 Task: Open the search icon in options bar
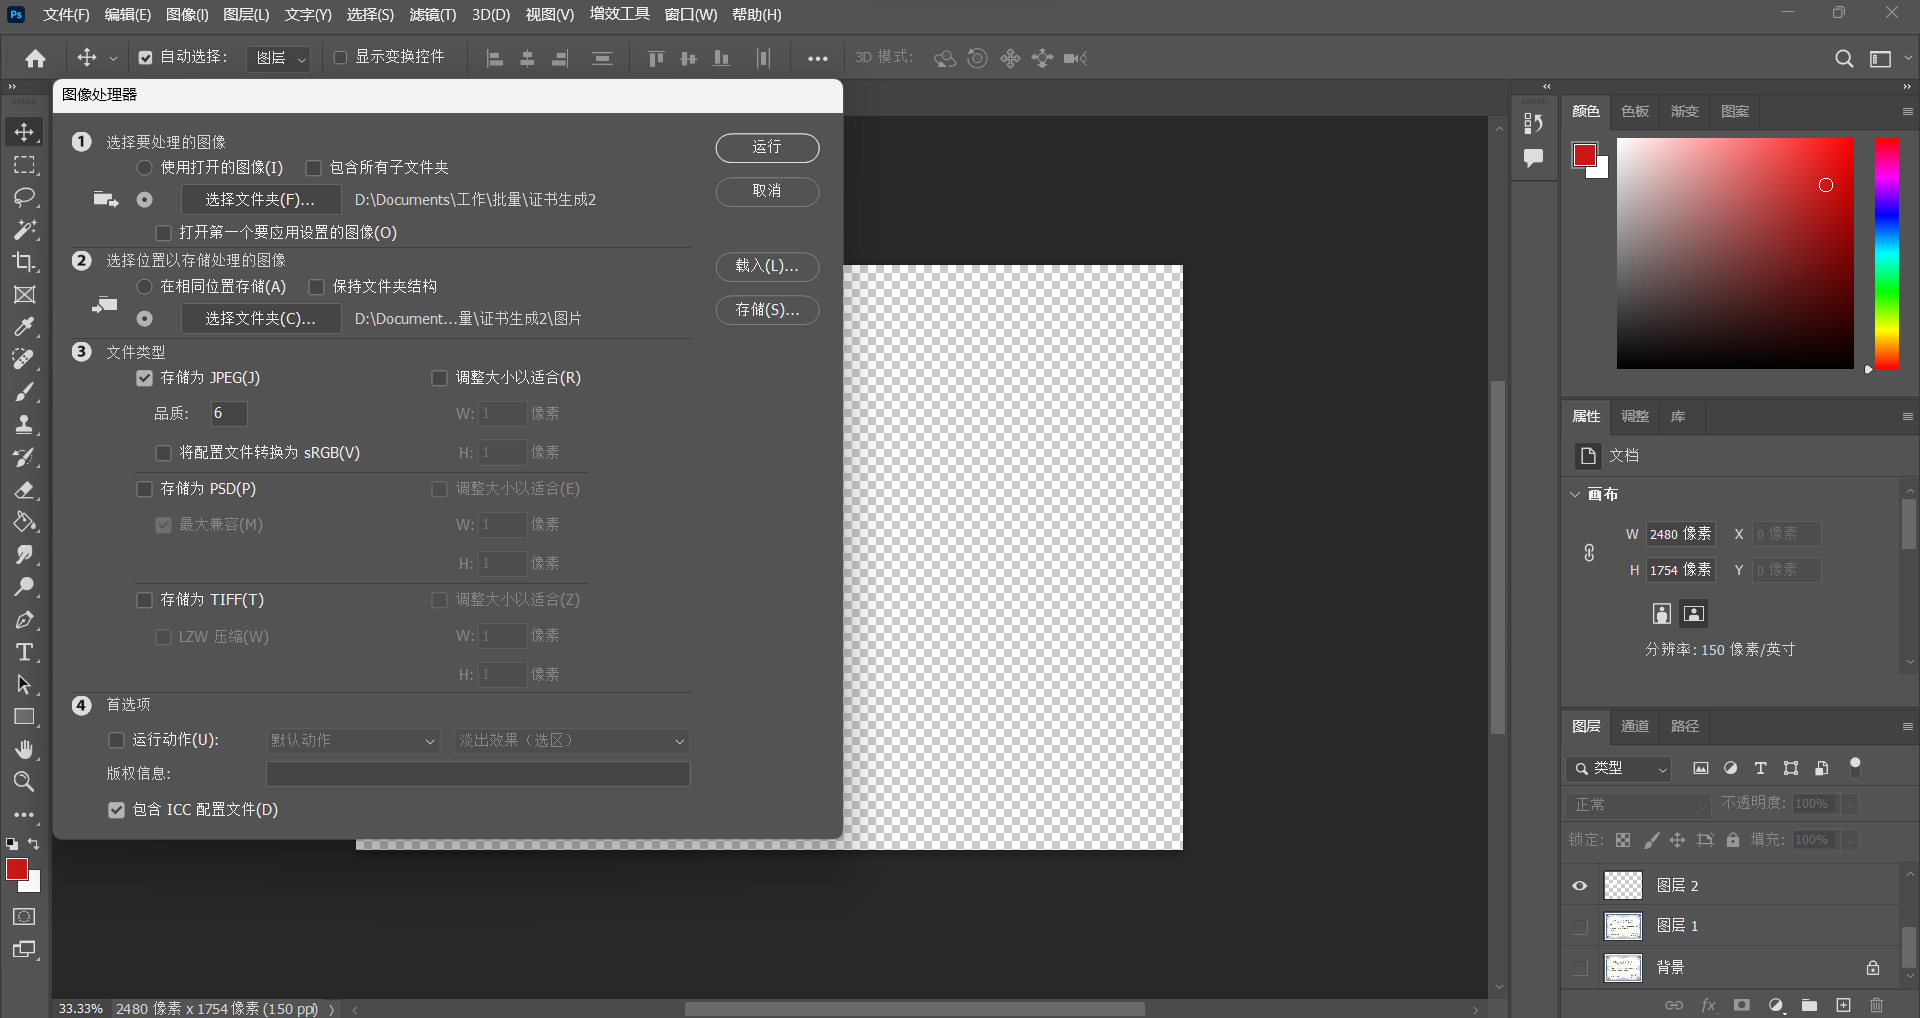click(x=1844, y=59)
